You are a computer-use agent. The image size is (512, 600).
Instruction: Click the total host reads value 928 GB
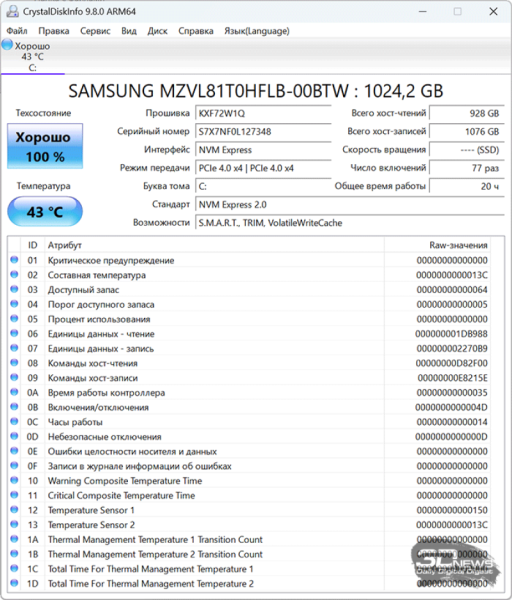pos(467,113)
